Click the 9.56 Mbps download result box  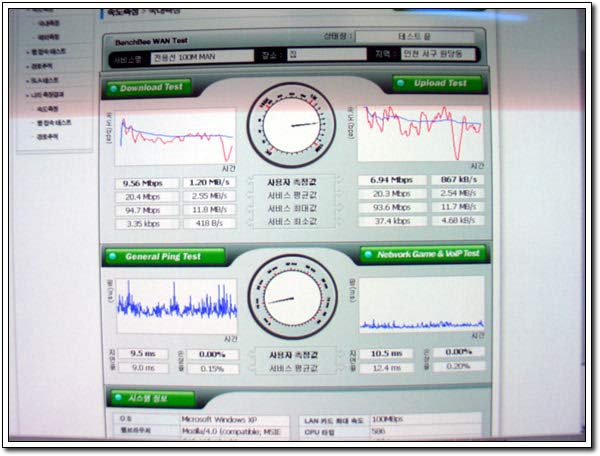tap(147, 183)
